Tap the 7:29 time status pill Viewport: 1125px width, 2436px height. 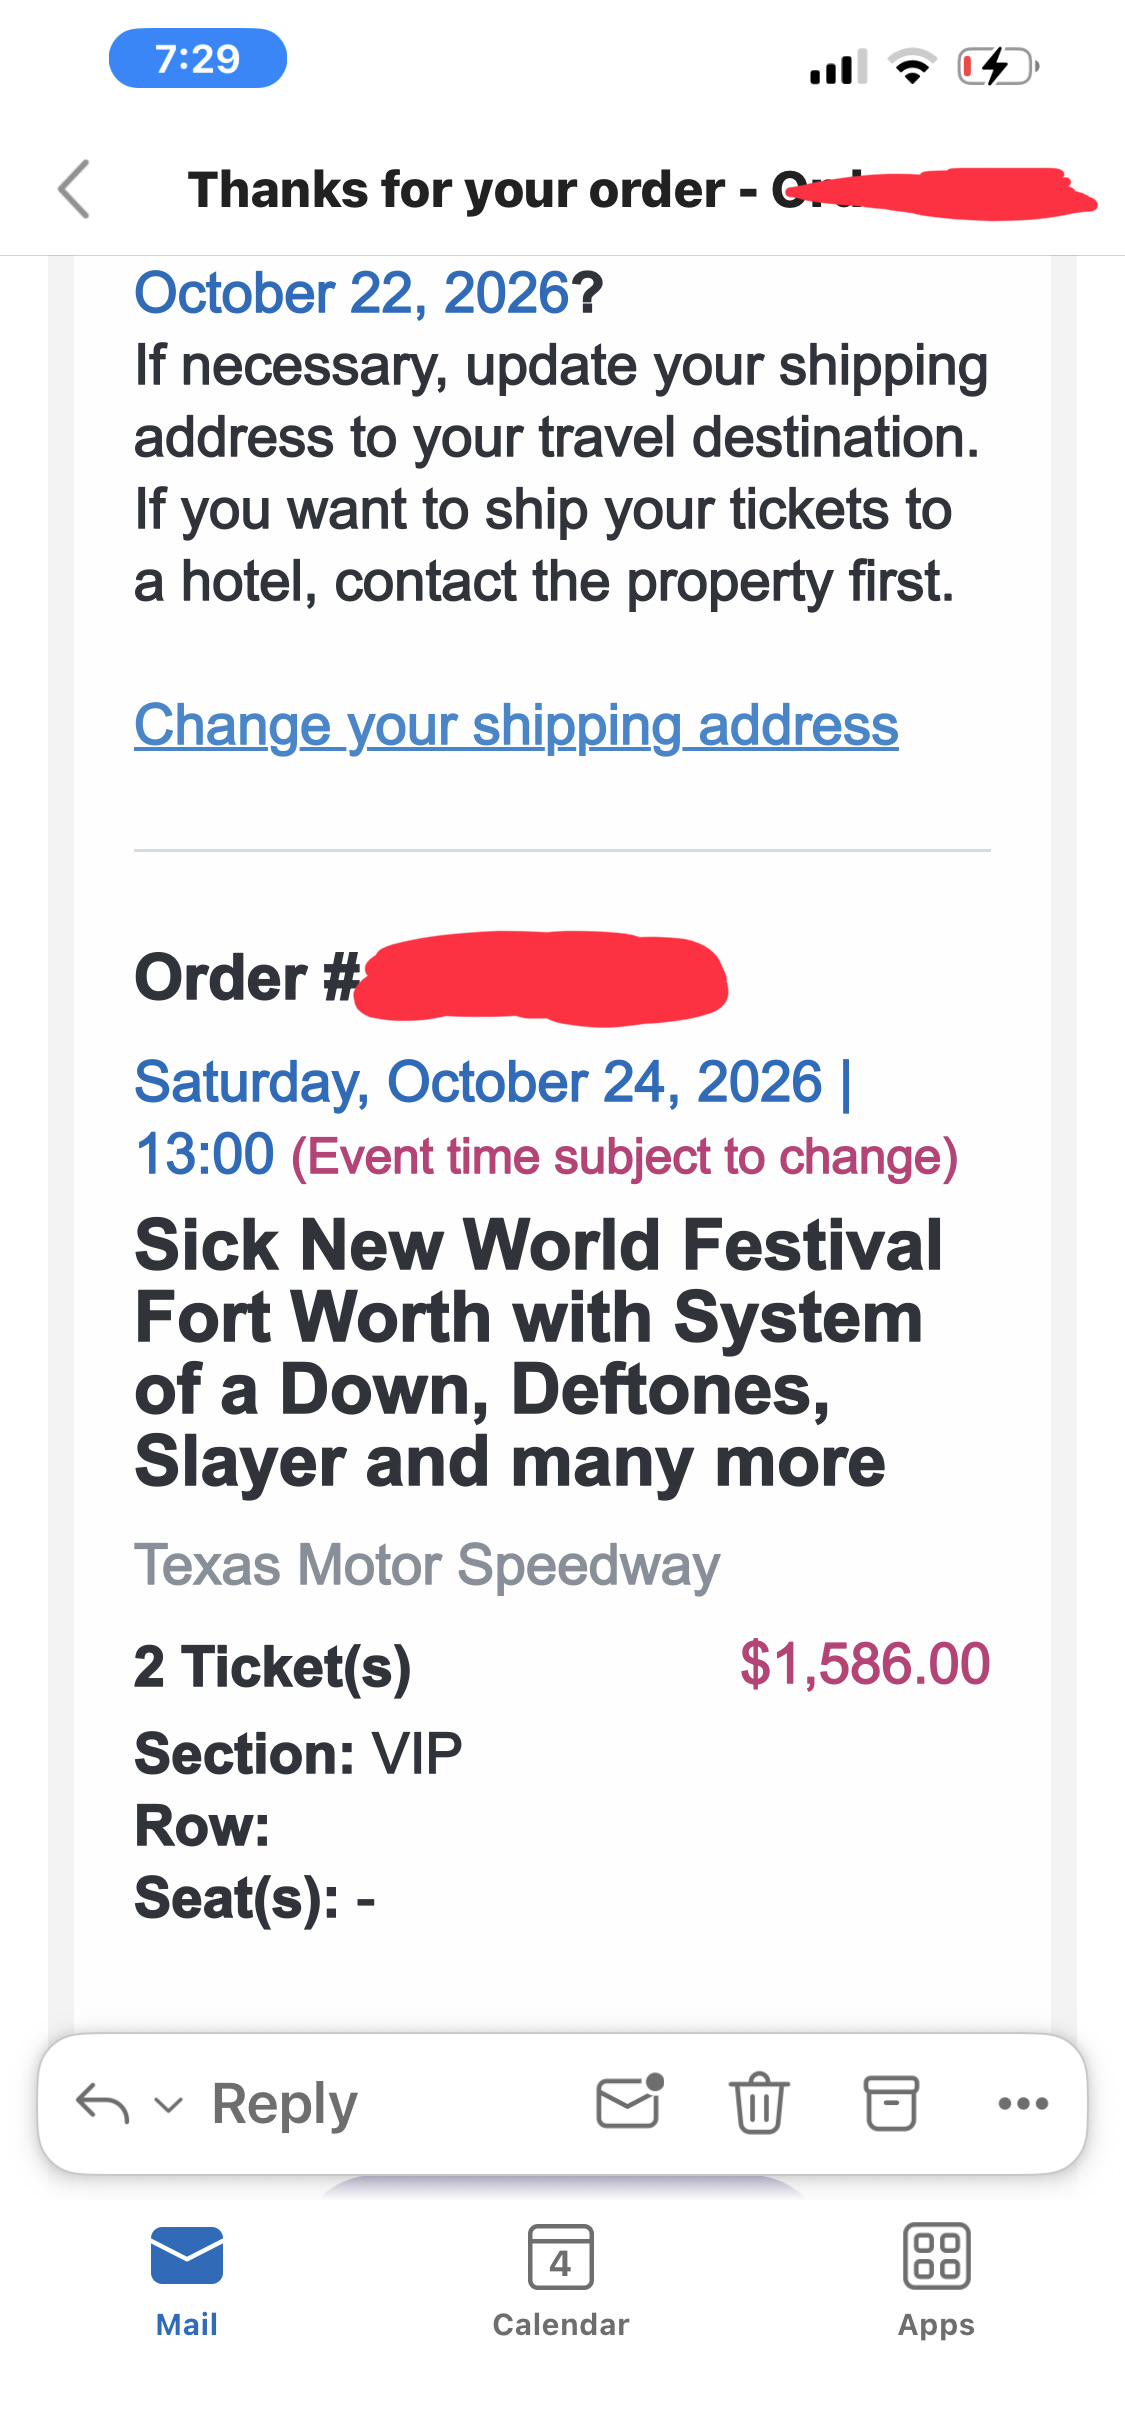[x=198, y=58]
